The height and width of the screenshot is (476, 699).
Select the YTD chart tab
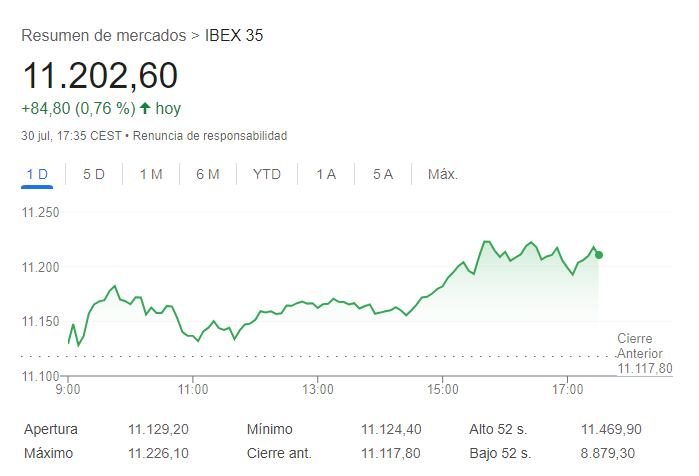tap(267, 174)
